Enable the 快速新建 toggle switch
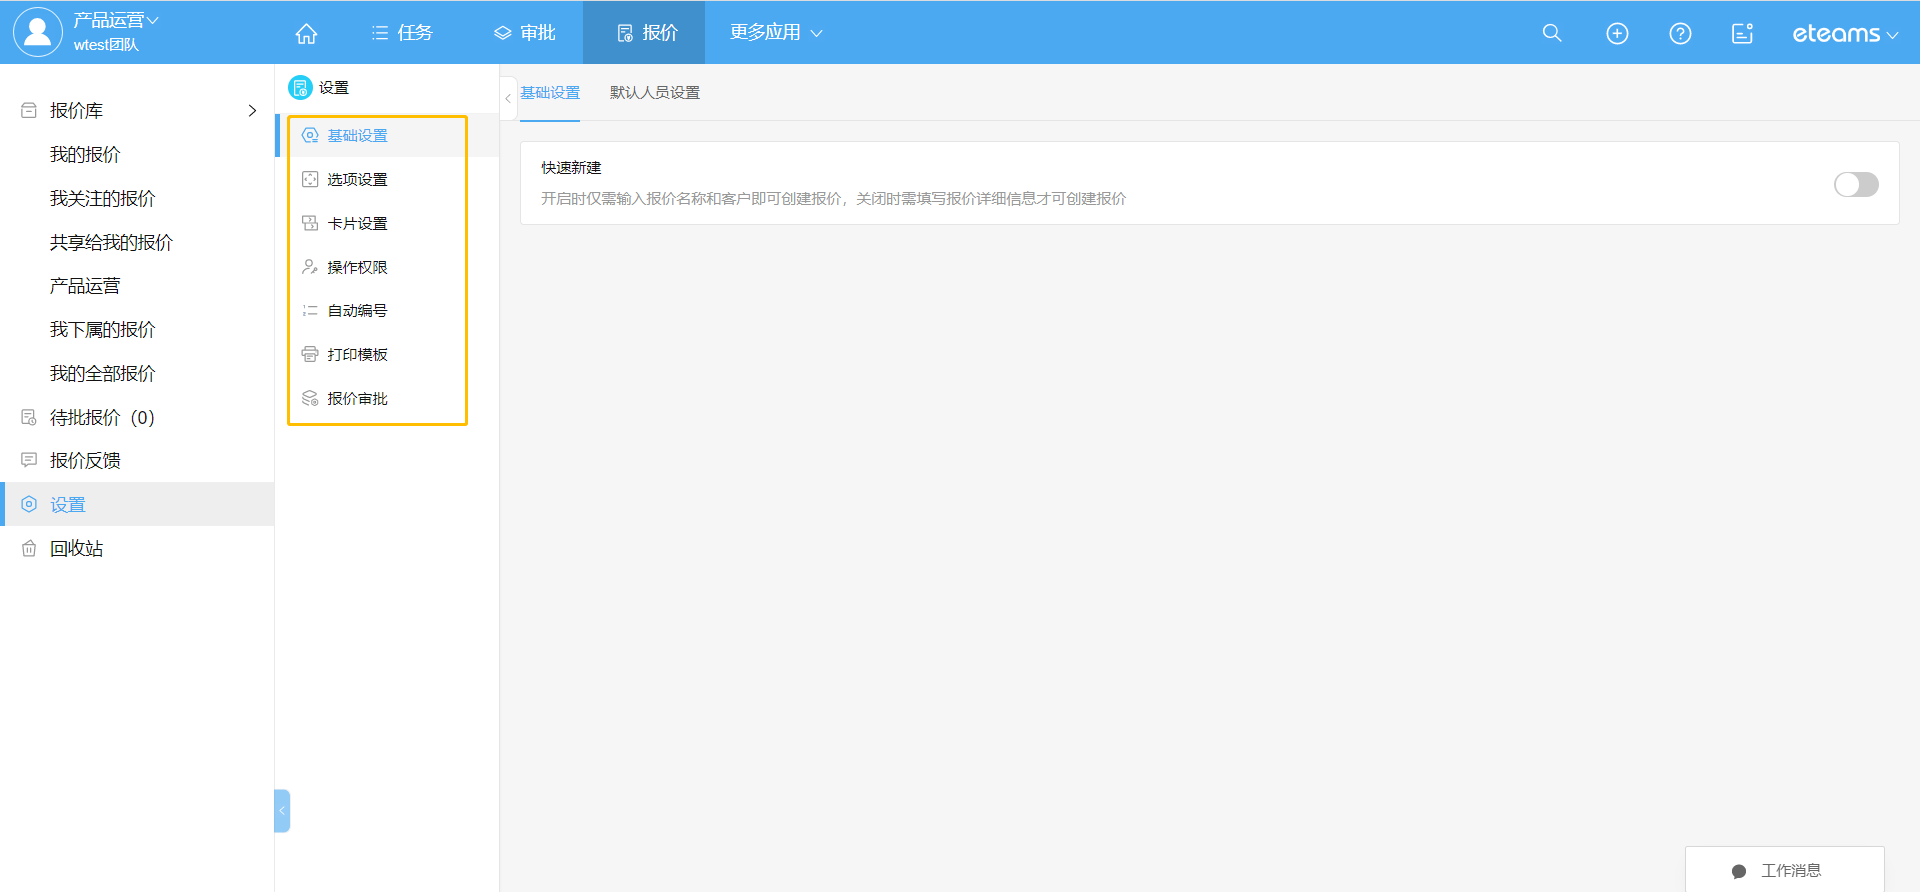 [x=1855, y=185]
